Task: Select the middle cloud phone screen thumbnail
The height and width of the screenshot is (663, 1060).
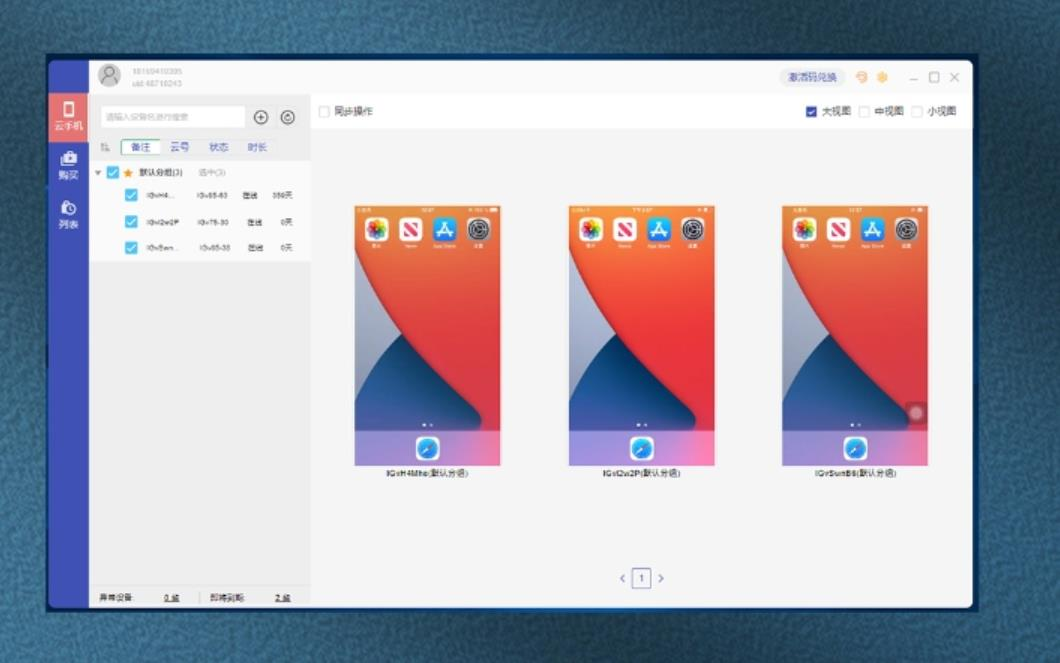Action: (x=642, y=336)
